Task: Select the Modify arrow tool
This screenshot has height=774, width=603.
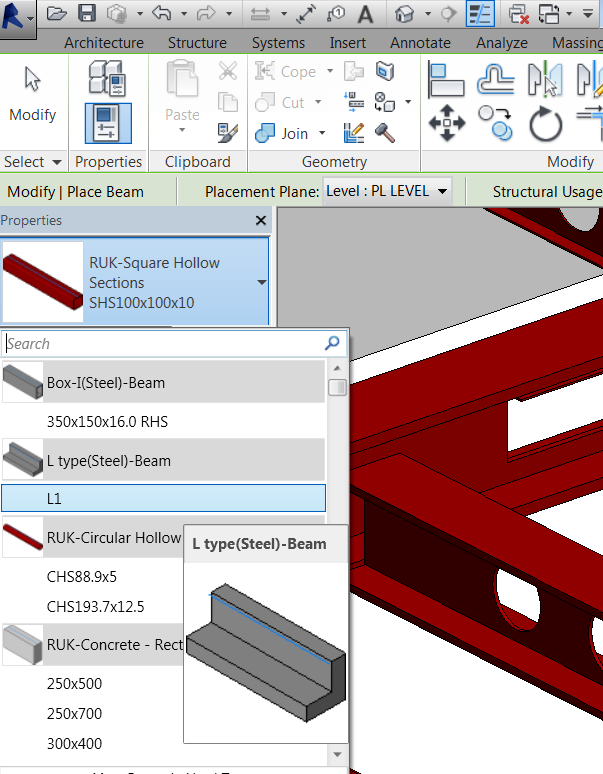Action: tap(33, 94)
